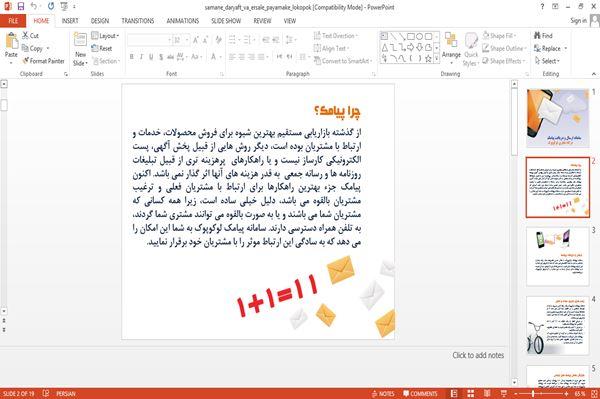This screenshot has width=600, height=399.
Task: Select slide 3 thumbnail
Action: click(558, 256)
